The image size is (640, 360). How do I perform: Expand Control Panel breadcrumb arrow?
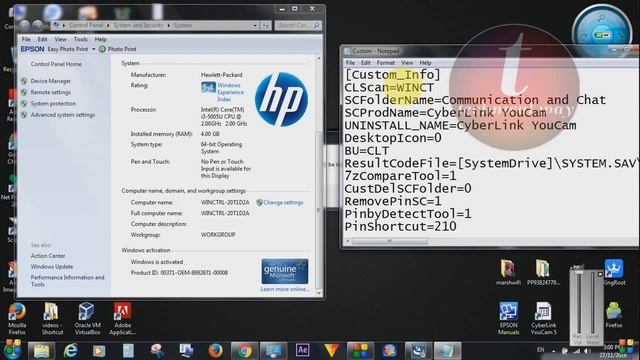coord(108,25)
